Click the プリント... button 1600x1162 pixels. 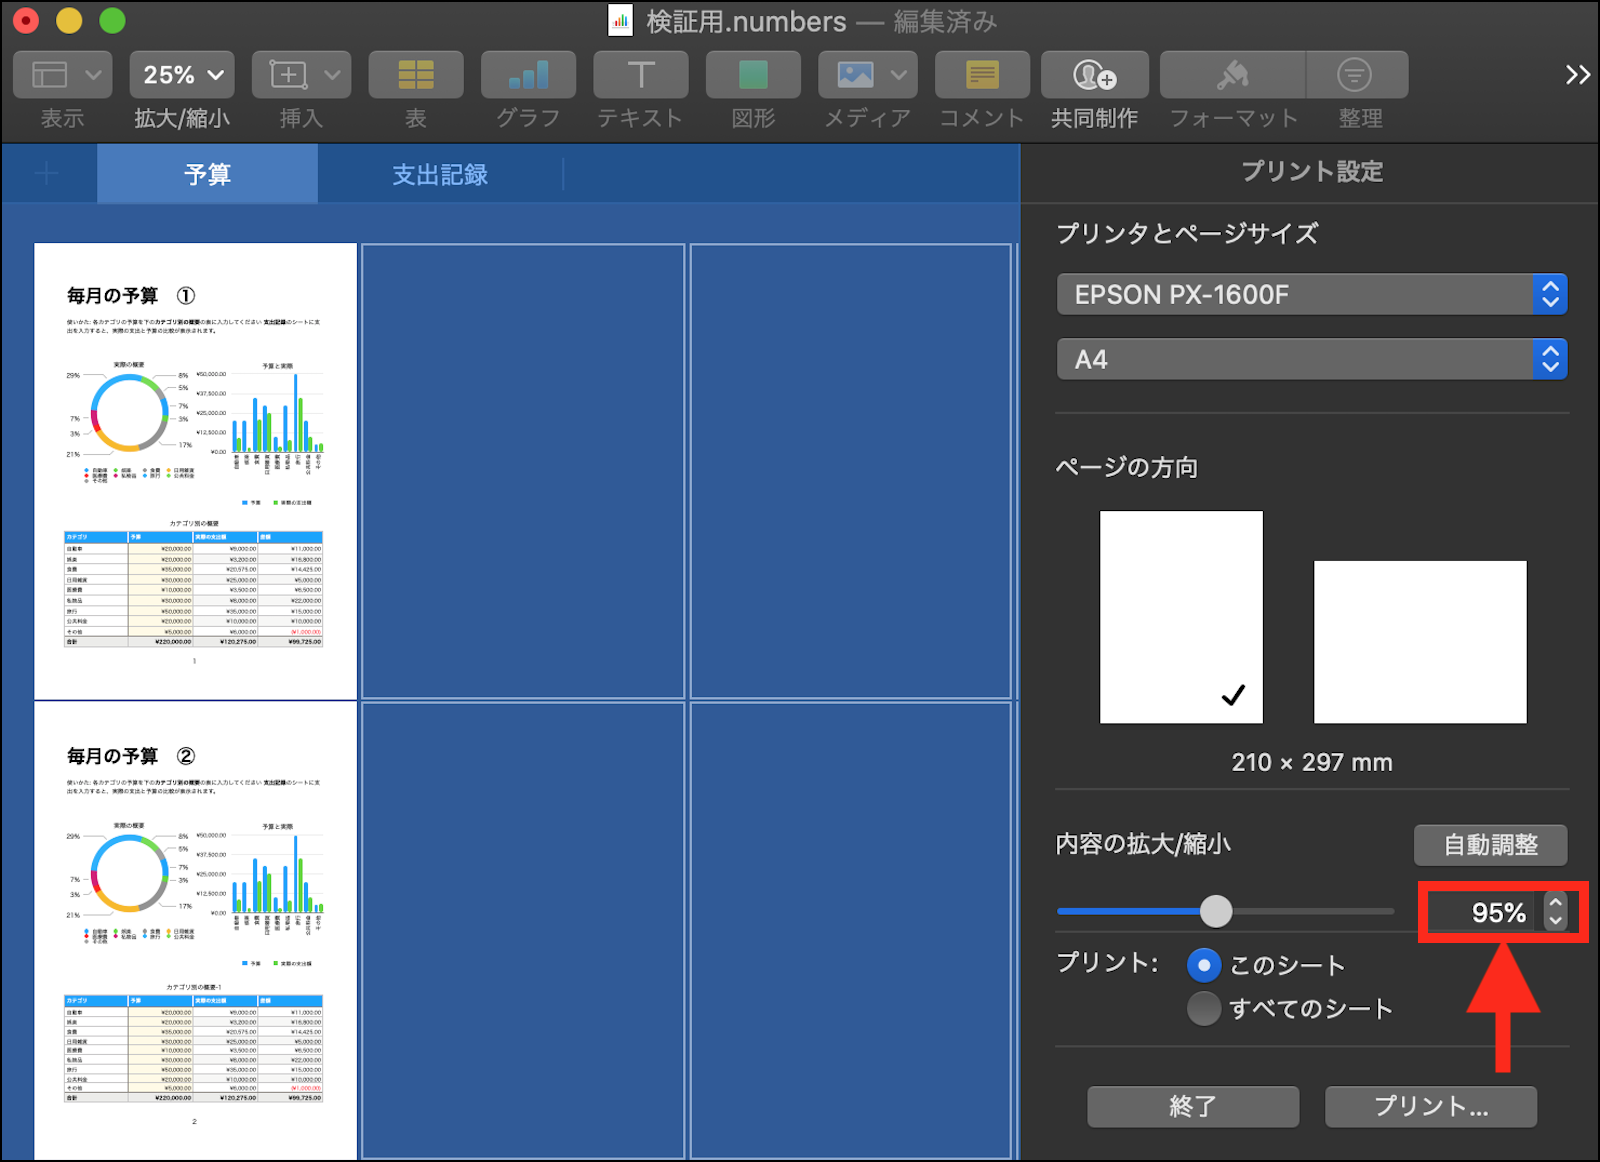point(1430,1106)
